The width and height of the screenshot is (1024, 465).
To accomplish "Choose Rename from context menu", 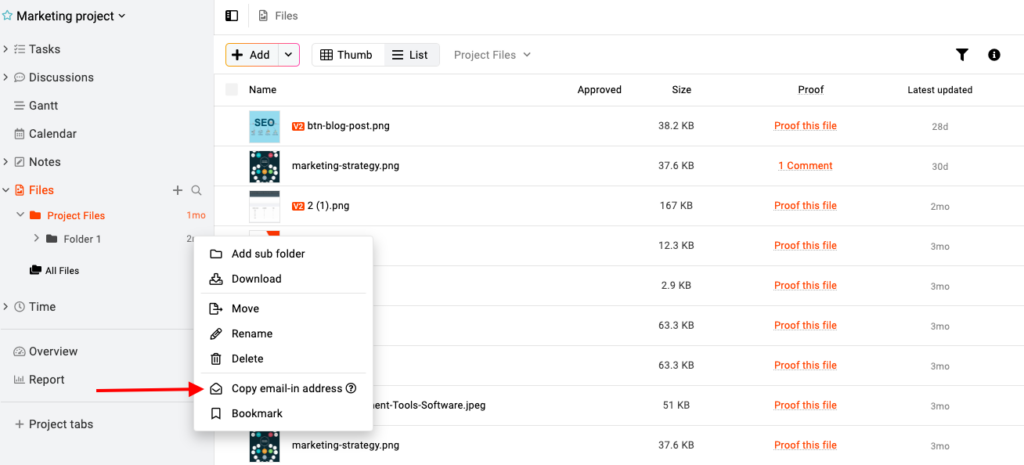I will click(251, 334).
